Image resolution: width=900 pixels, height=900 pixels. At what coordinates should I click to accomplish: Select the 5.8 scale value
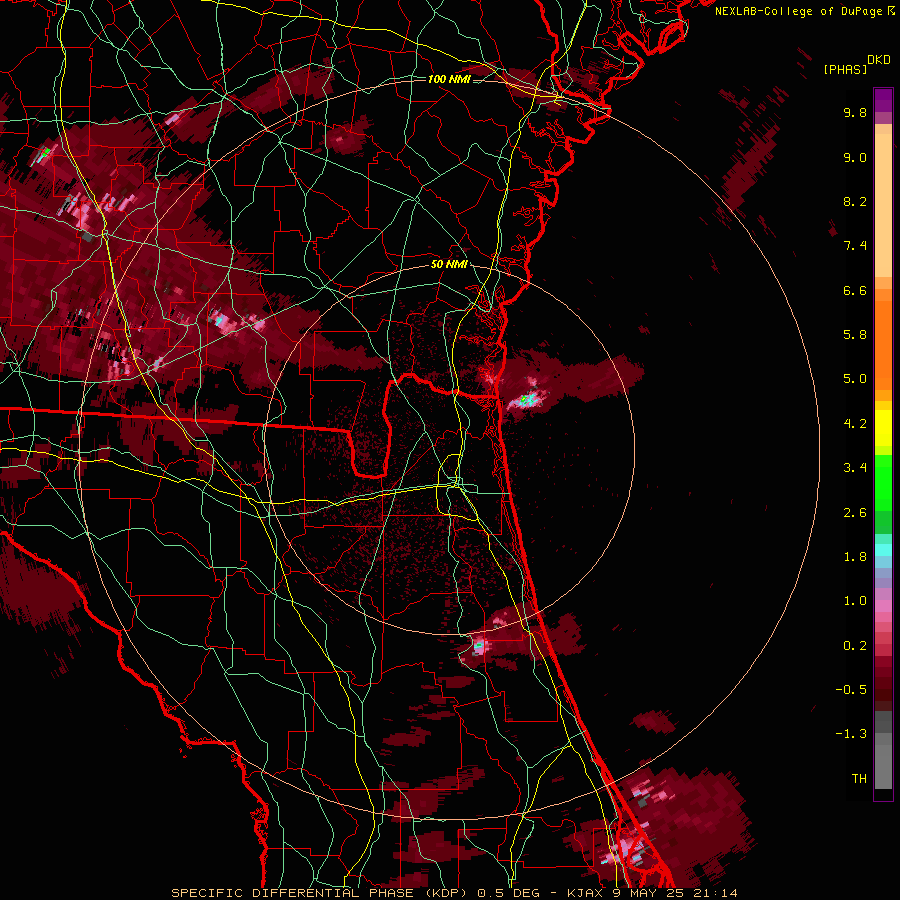tap(855, 335)
